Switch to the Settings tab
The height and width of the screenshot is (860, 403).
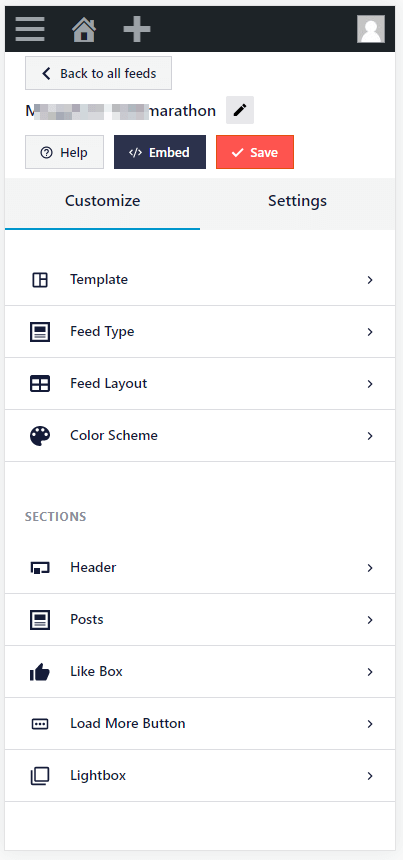pyautogui.click(x=297, y=201)
